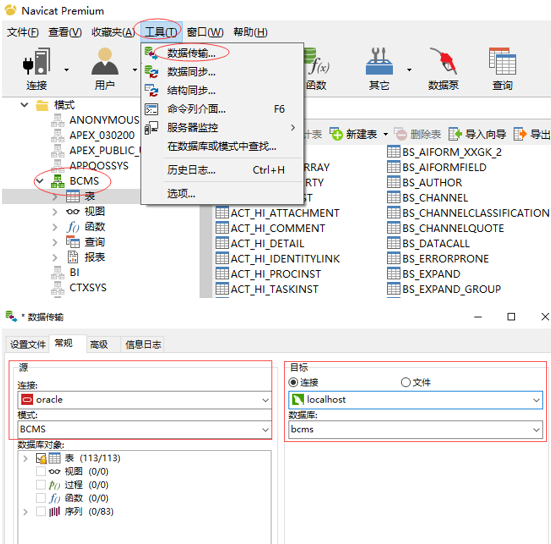Click the 服务器监控 monitor icon
This screenshot has width=551, height=544.
151,128
